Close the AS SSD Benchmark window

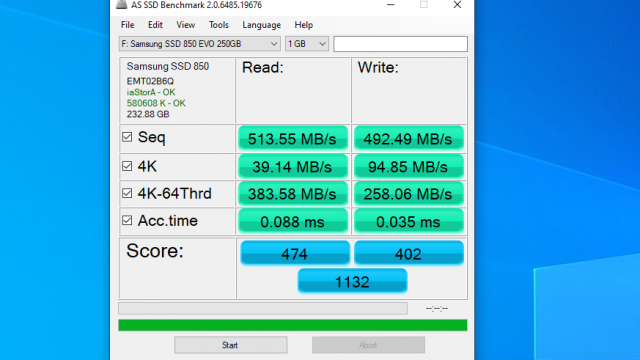(457, 5)
